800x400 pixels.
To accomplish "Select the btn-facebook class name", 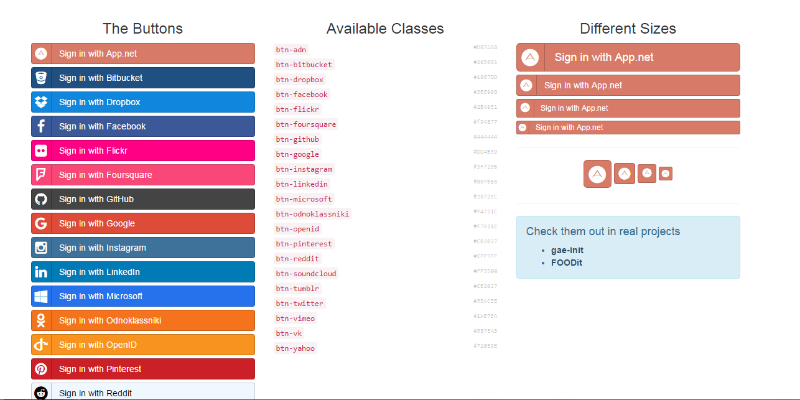I will 302,94.
